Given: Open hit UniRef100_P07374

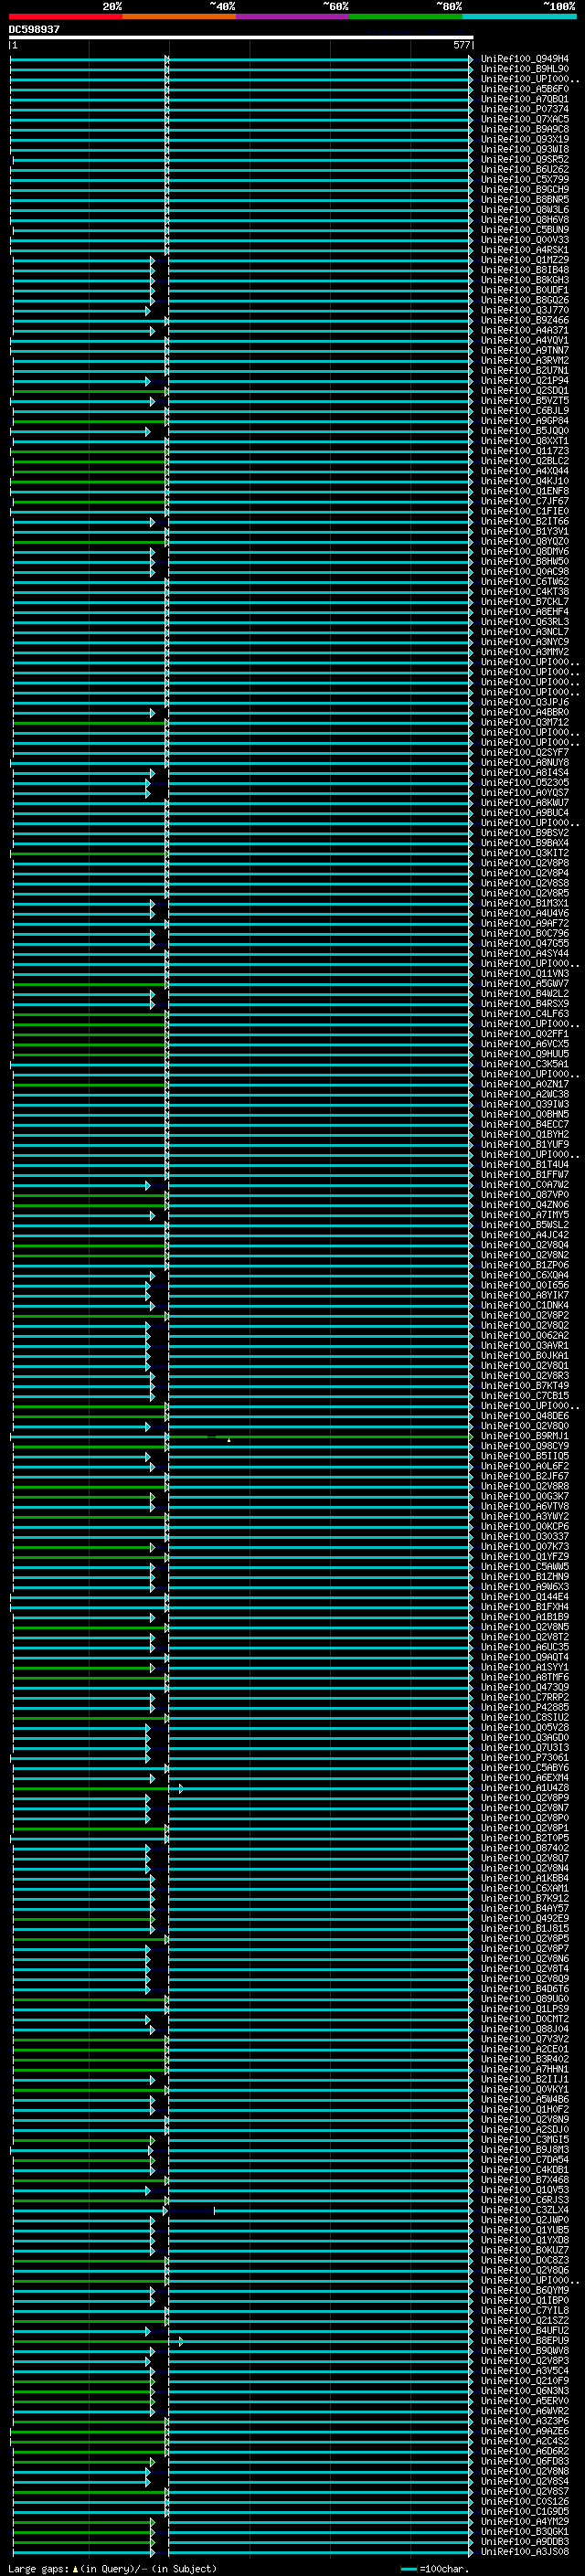Looking at the screenshot, I should click(x=525, y=109).
